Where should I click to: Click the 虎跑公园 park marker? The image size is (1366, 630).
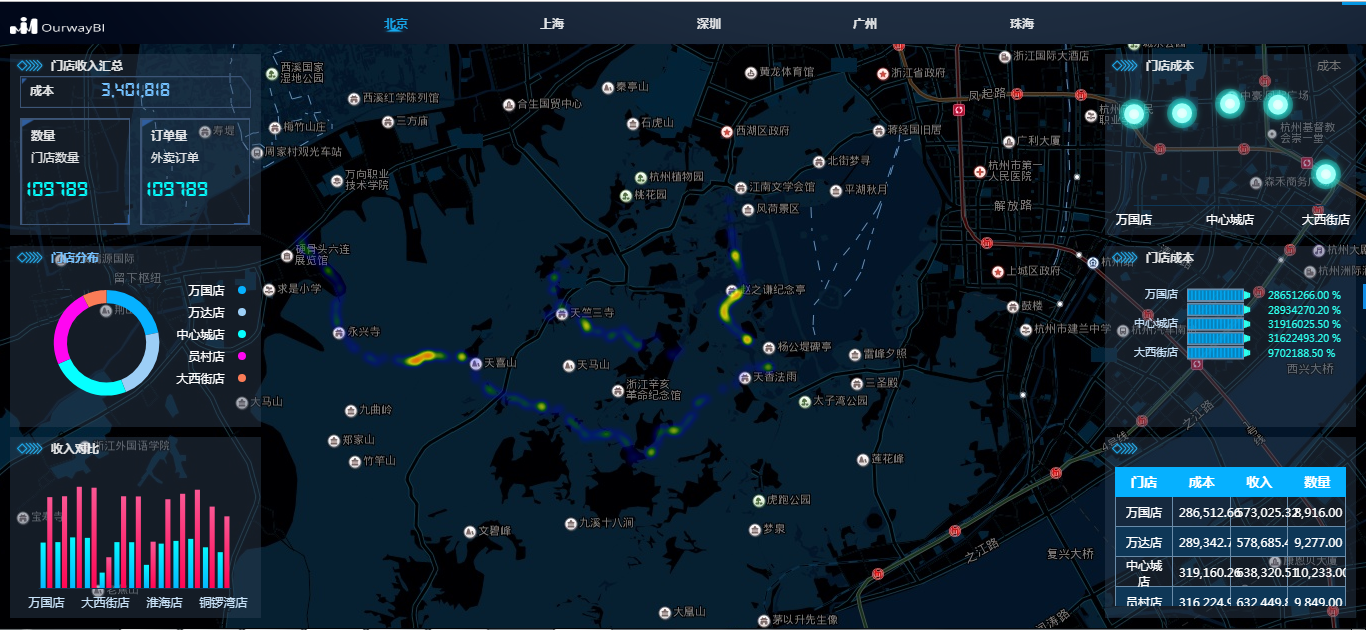[x=758, y=500]
